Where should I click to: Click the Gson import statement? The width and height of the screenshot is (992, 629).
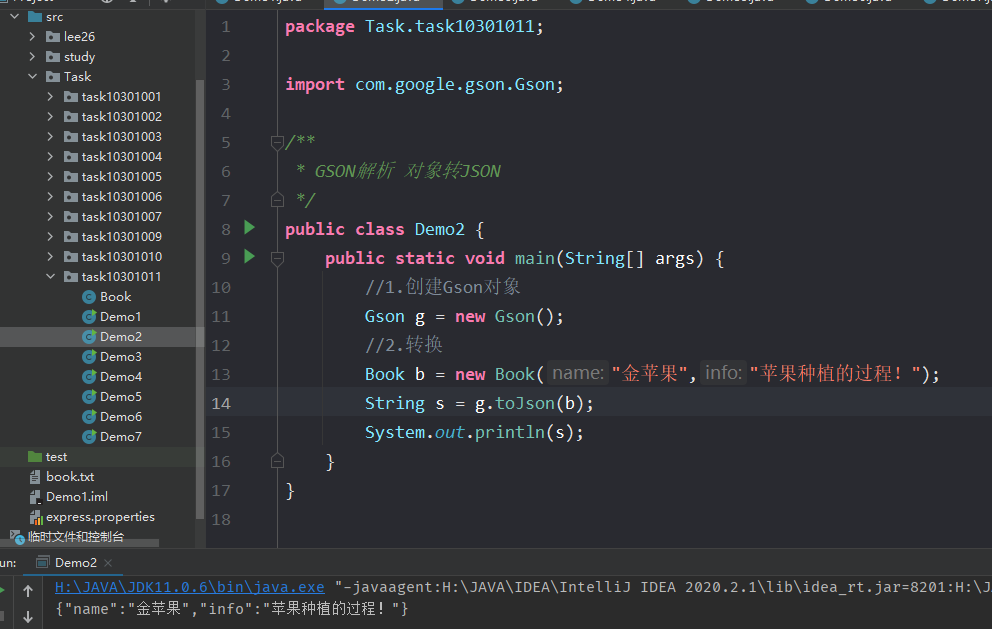(x=424, y=85)
